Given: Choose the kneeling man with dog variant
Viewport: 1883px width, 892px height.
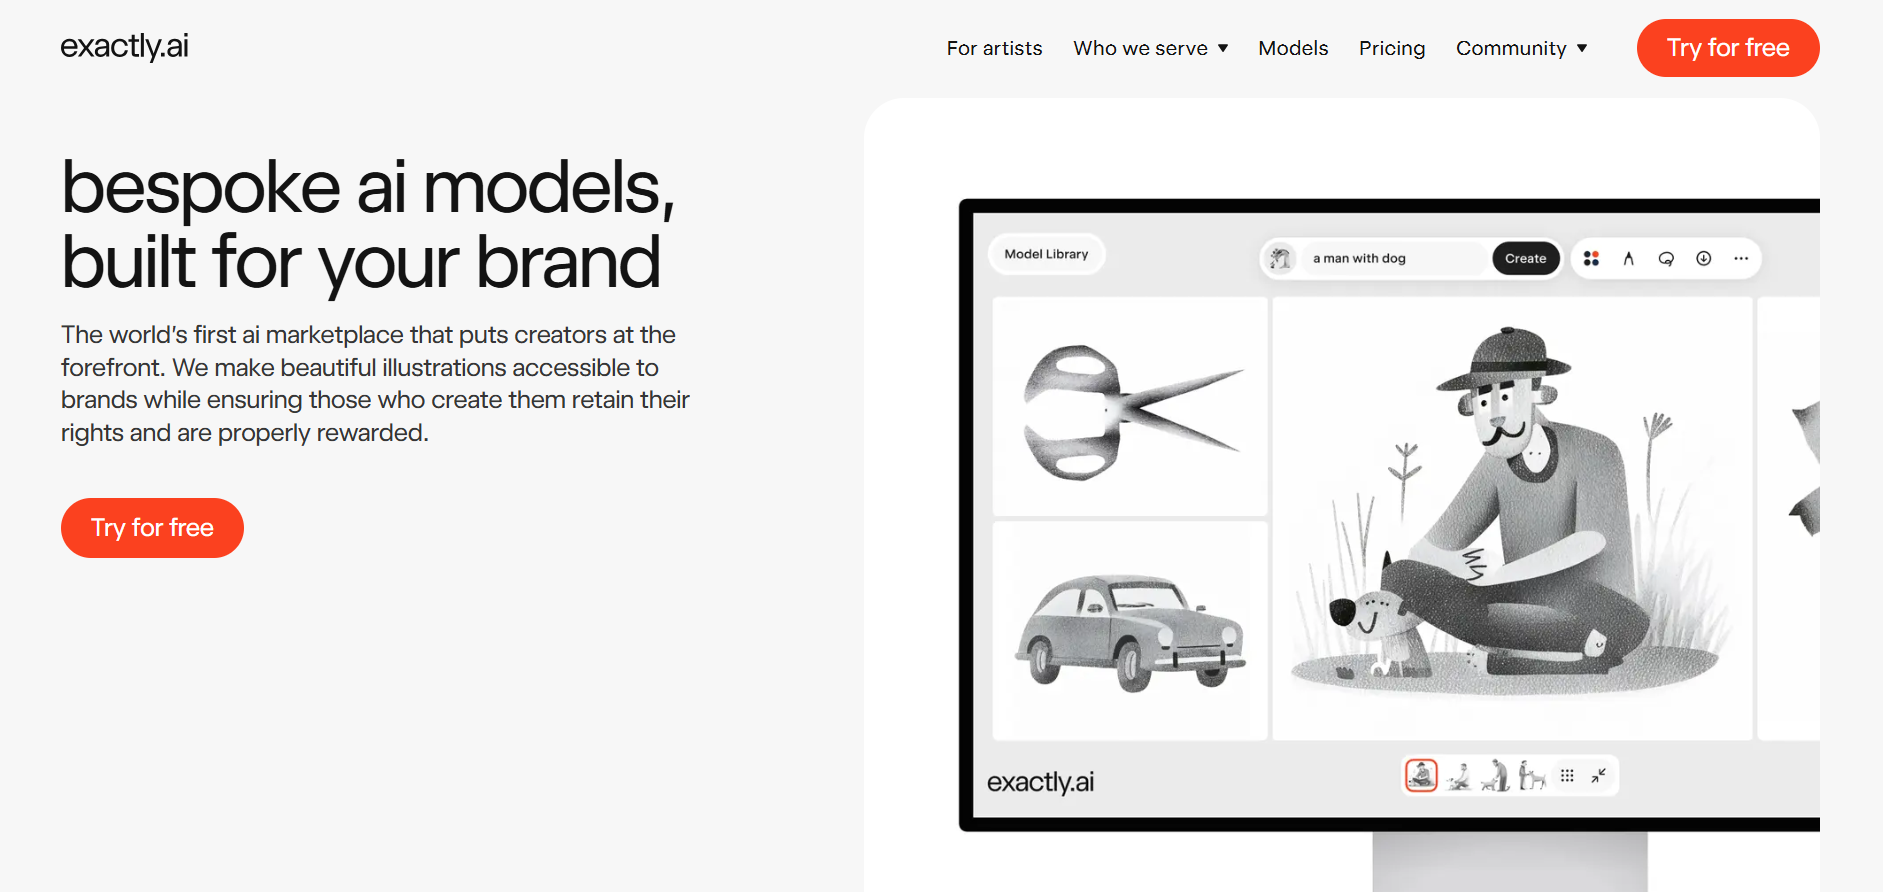Looking at the screenshot, I should (x=1459, y=775).
